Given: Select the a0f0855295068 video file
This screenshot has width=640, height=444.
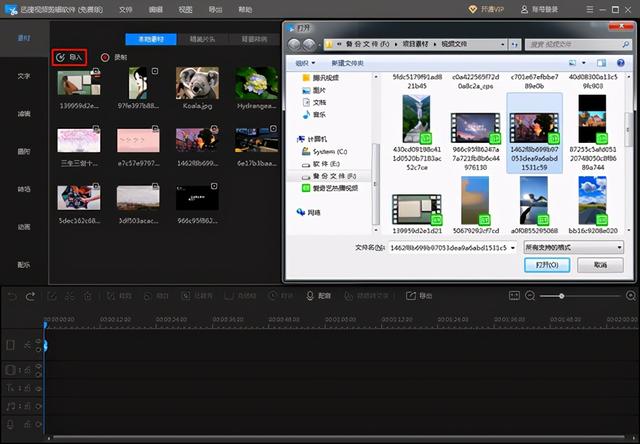Looking at the screenshot, I should [x=534, y=205].
